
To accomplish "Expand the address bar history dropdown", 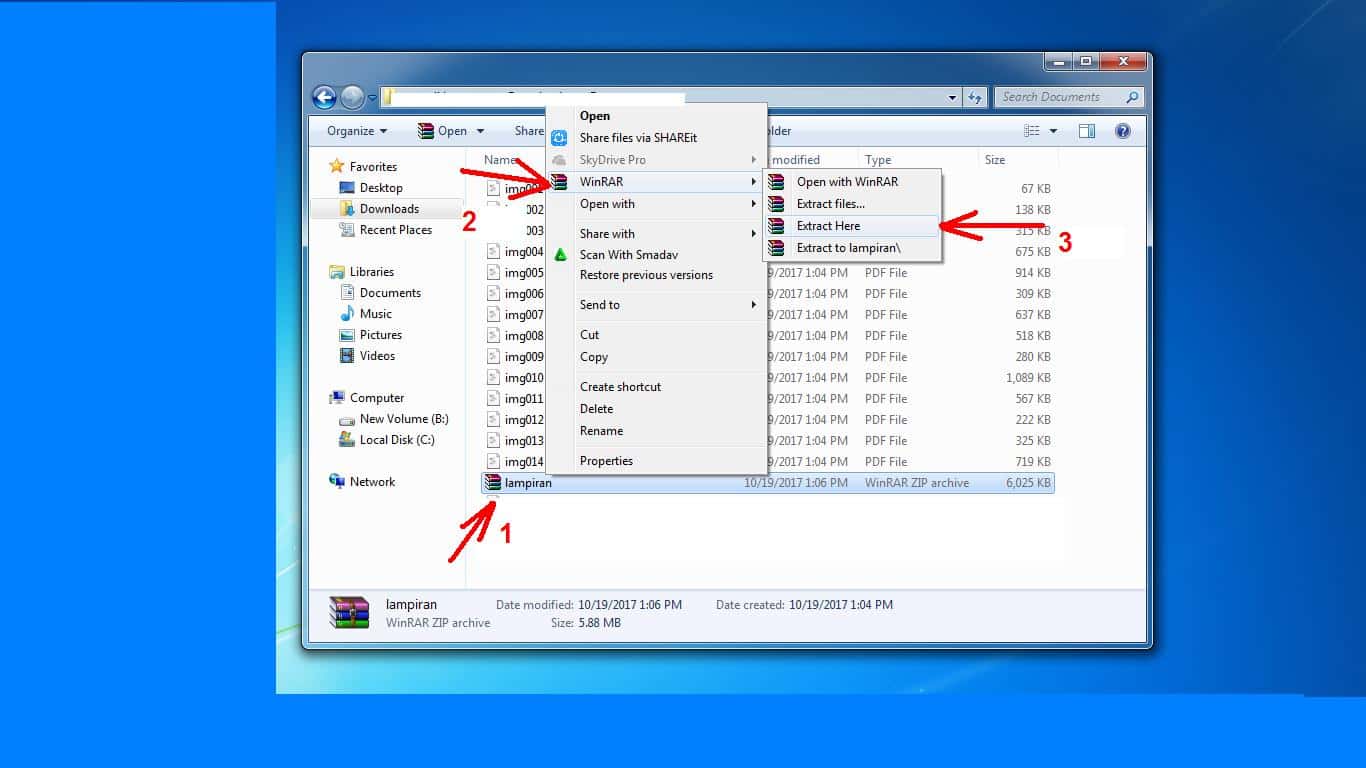I will point(952,97).
